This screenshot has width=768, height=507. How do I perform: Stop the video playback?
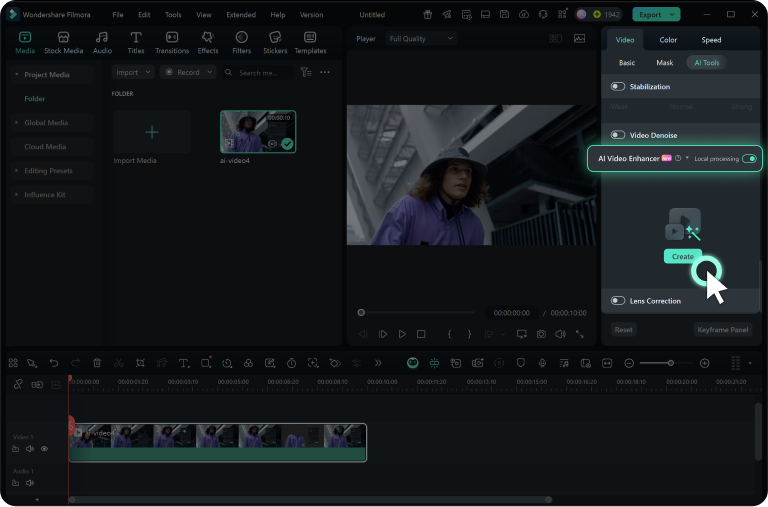tap(421, 334)
